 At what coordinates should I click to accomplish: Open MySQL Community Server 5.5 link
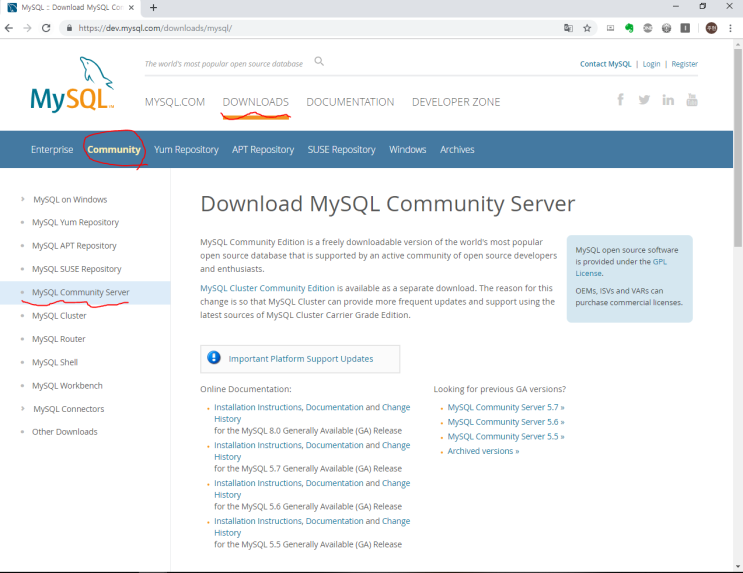[506, 437]
